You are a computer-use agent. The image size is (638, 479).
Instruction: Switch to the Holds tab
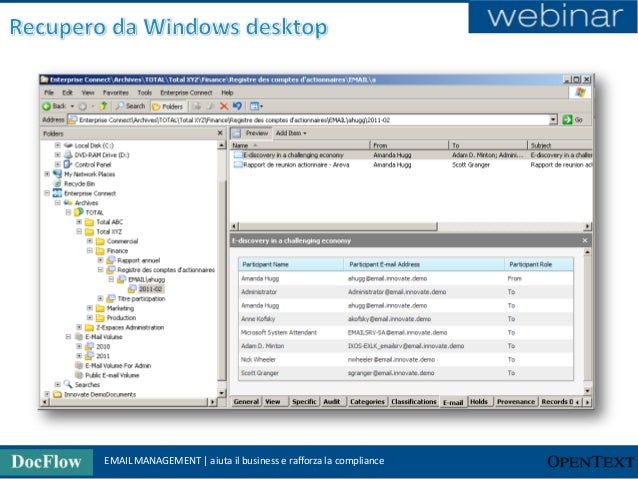[479, 402]
